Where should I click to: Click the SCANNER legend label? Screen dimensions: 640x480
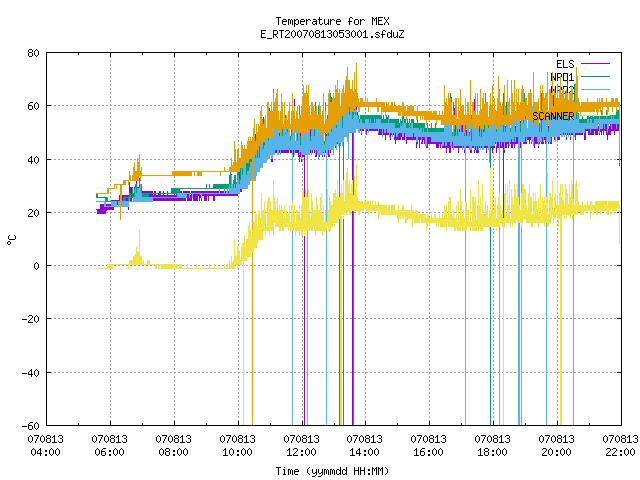click(x=553, y=116)
